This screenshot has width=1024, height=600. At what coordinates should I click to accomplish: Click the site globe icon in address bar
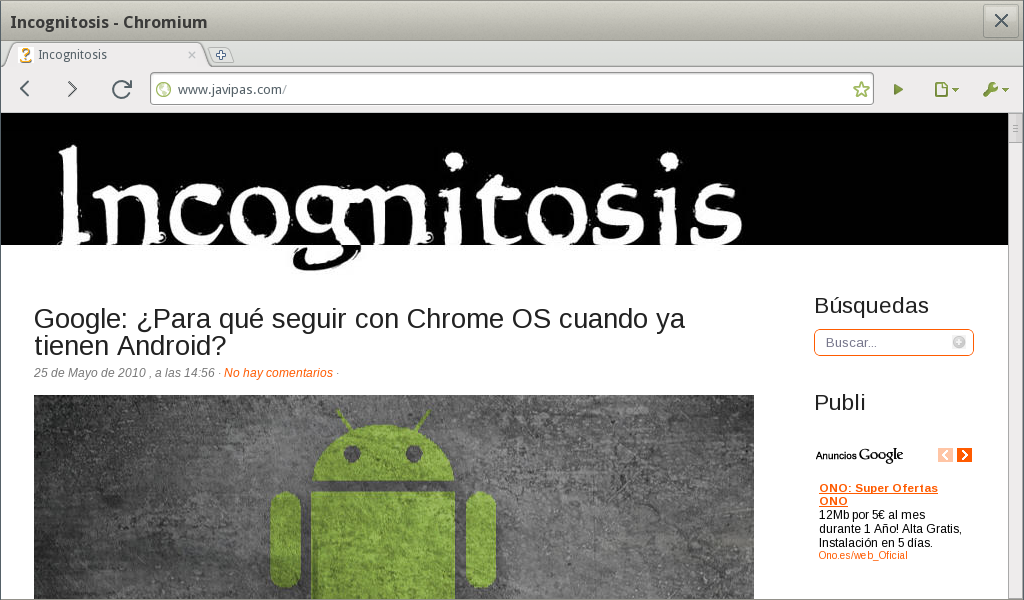pyautogui.click(x=164, y=89)
